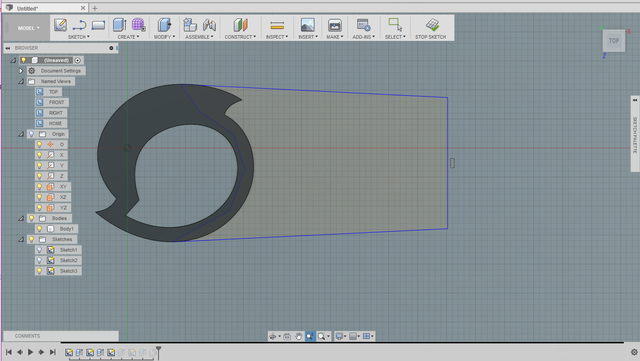Click the active Zoom Window icon
The width and height of the screenshot is (640, 361).
click(x=310, y=336)
